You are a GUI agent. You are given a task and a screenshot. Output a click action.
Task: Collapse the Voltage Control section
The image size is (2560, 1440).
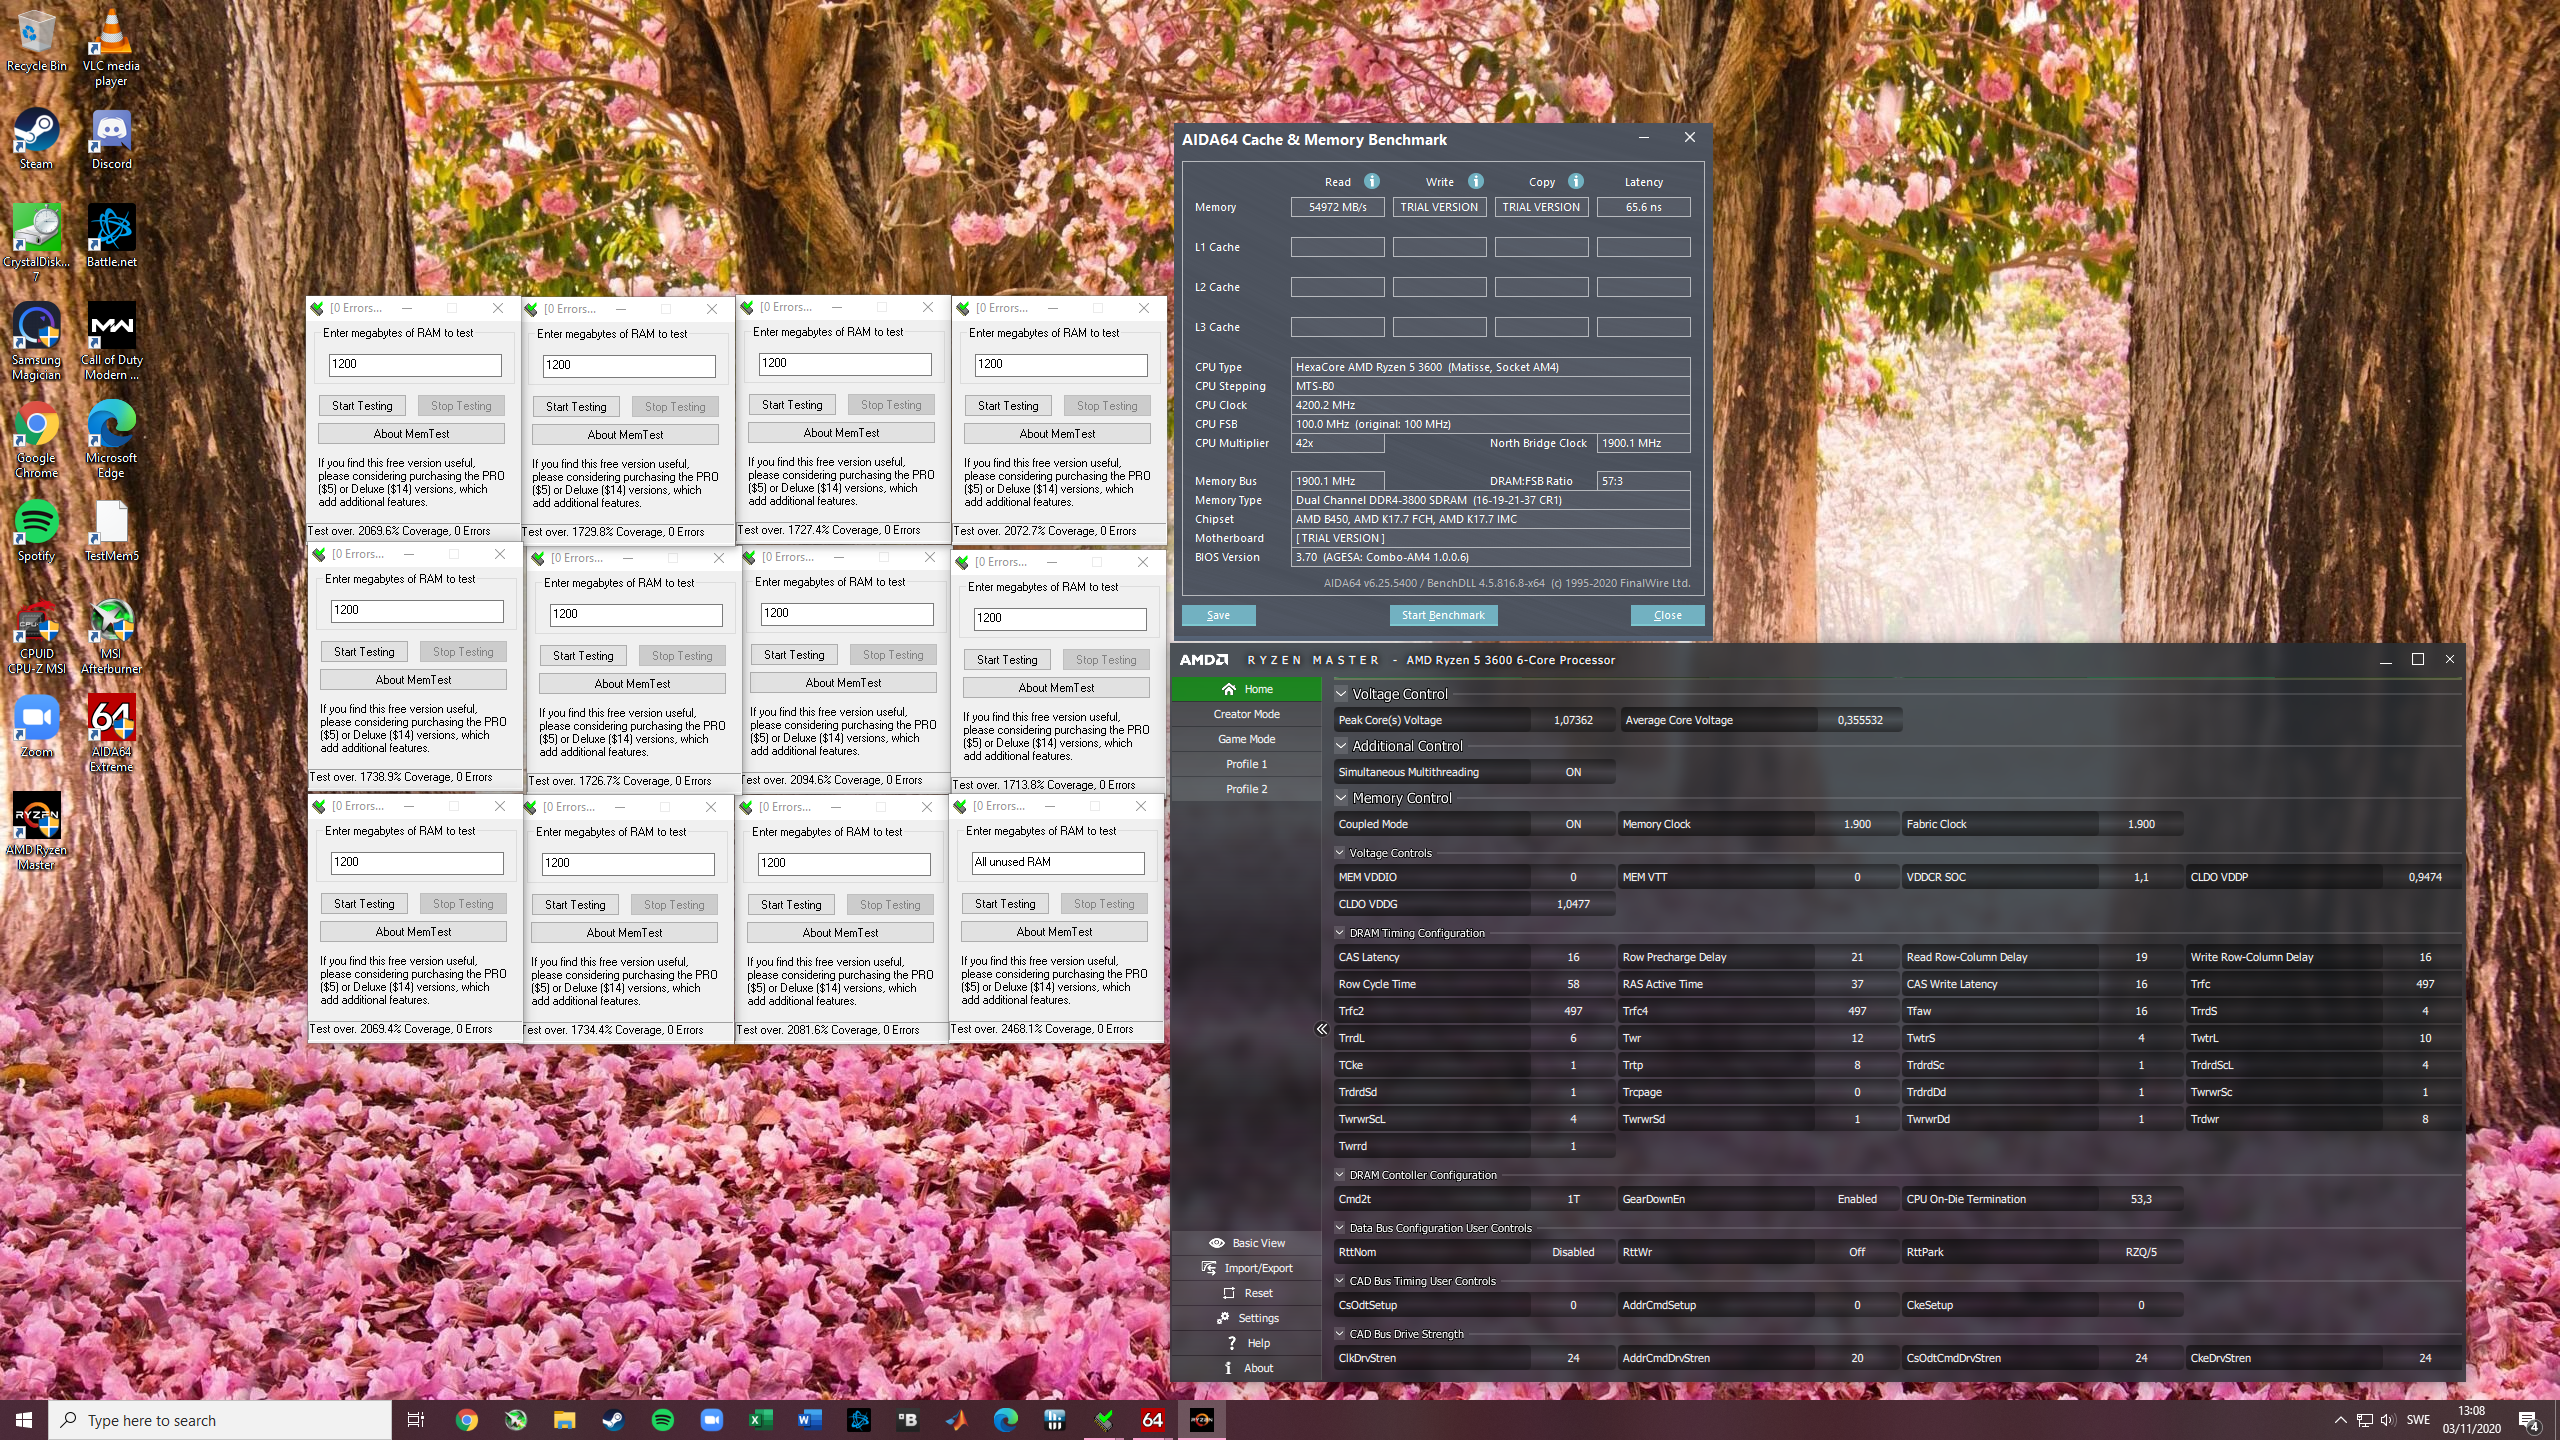click(1341, 693)
